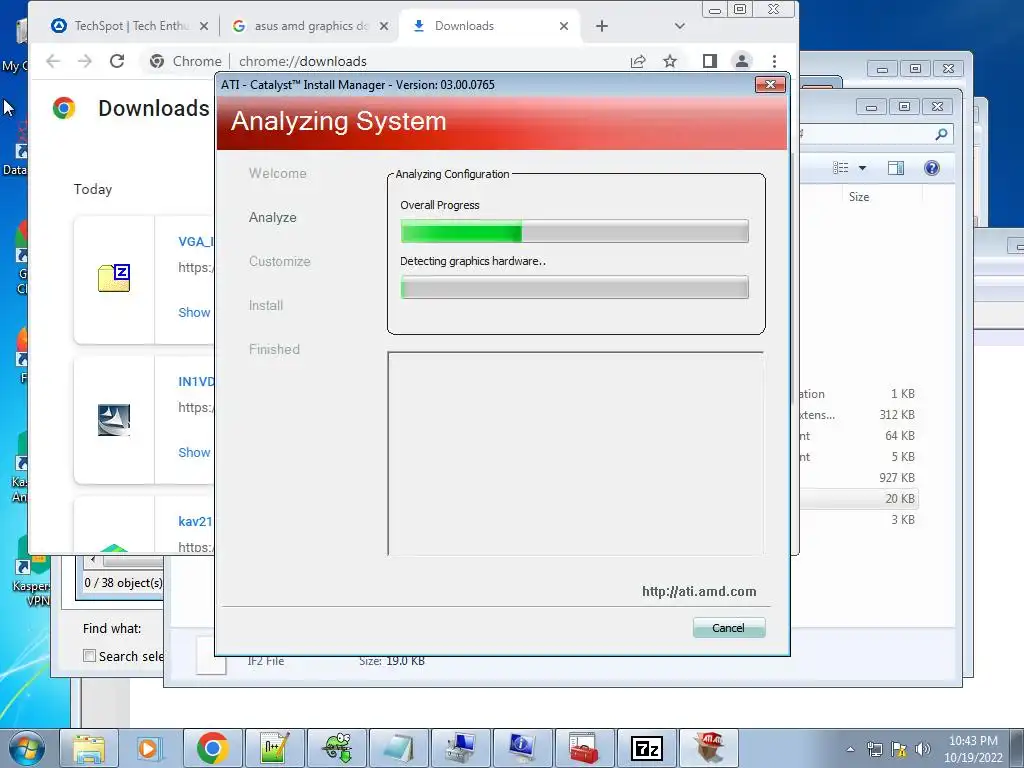
Task: Show VGA_ file in folder
Action: click(195, 312)
